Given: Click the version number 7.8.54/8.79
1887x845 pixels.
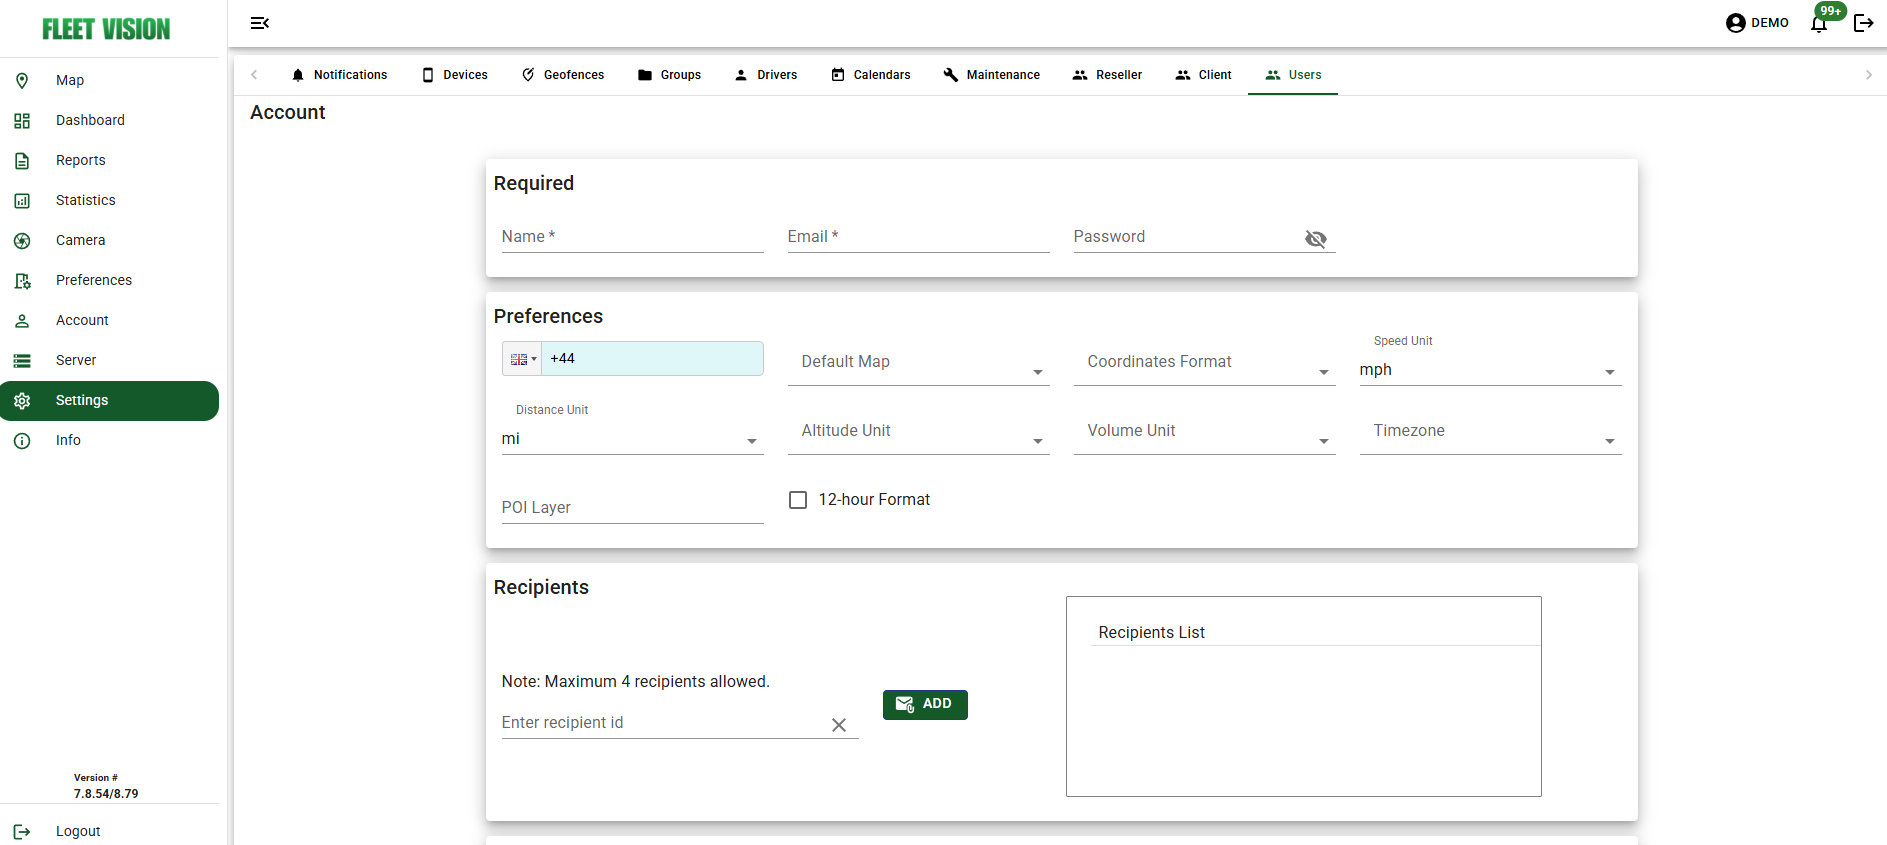Looking at the screenshot, I should (106, 794).
